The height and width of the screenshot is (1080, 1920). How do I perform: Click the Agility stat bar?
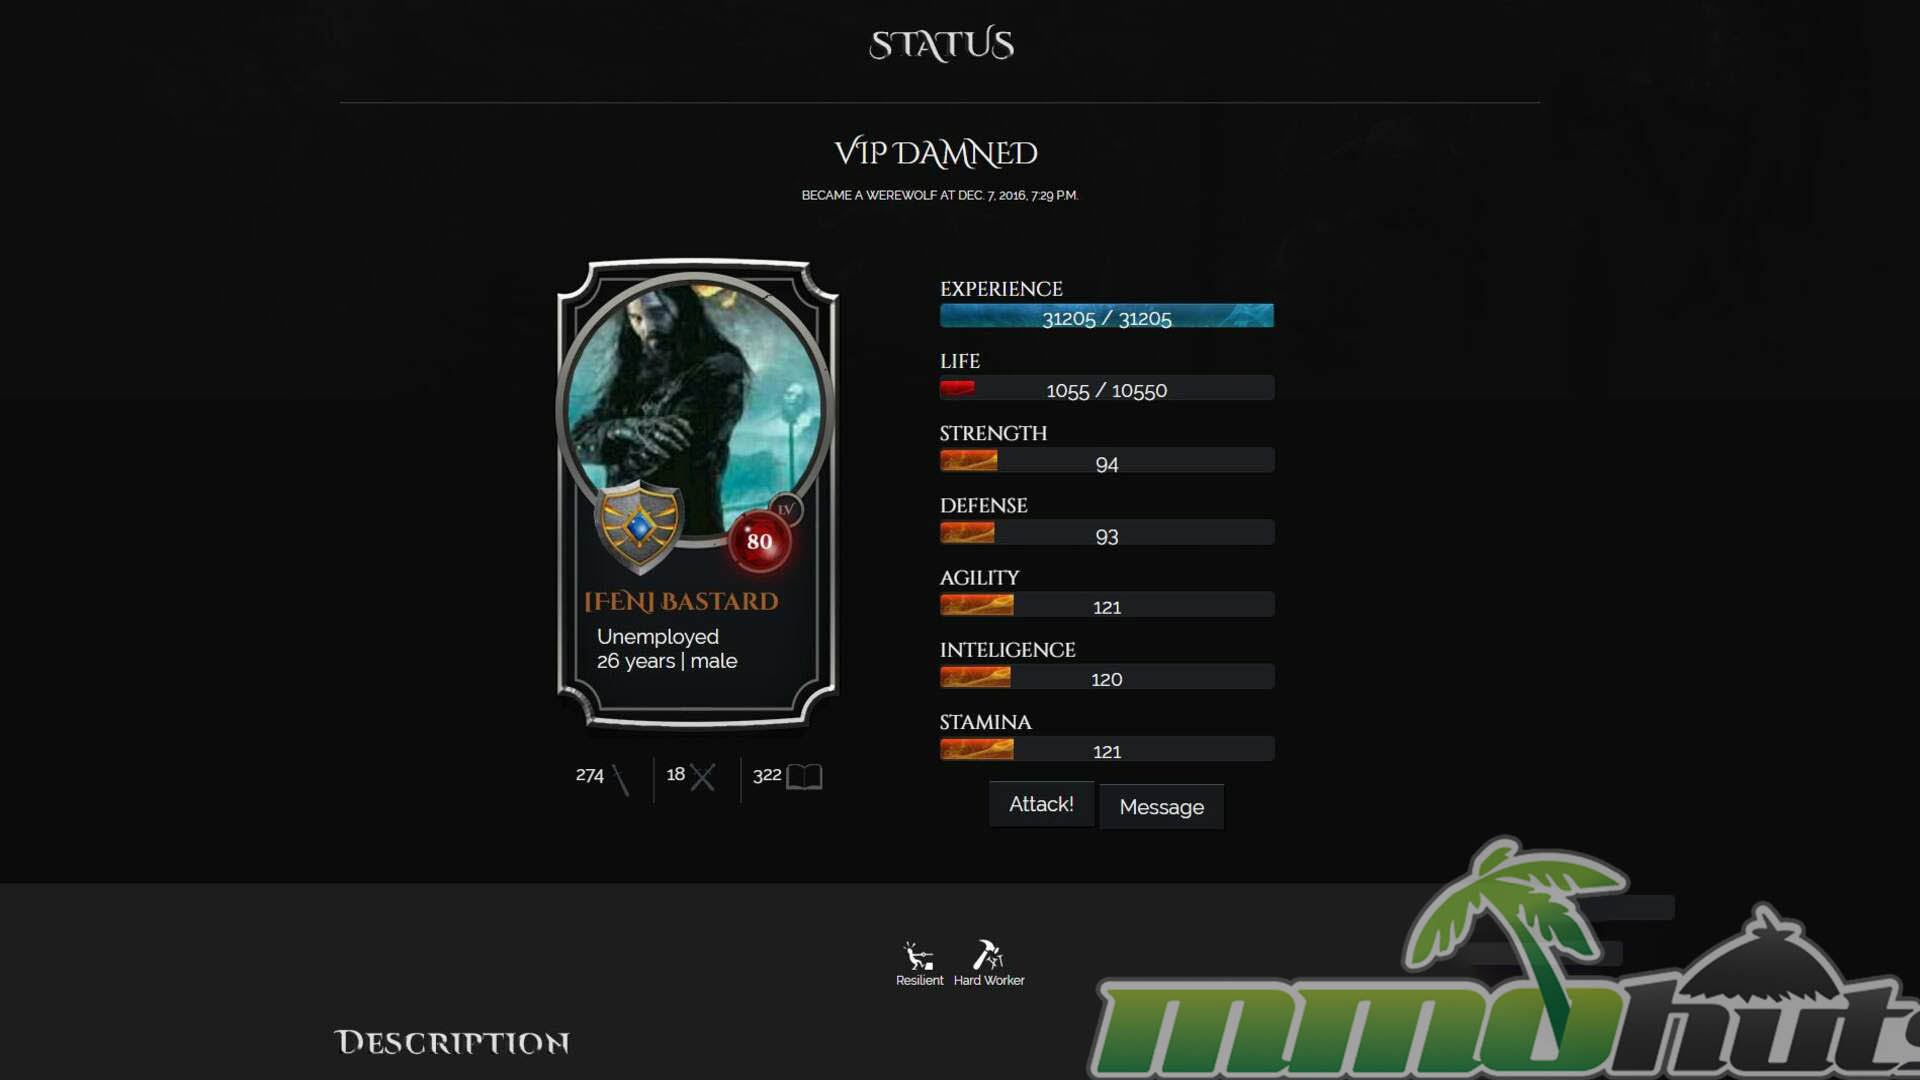(1107, 605)
